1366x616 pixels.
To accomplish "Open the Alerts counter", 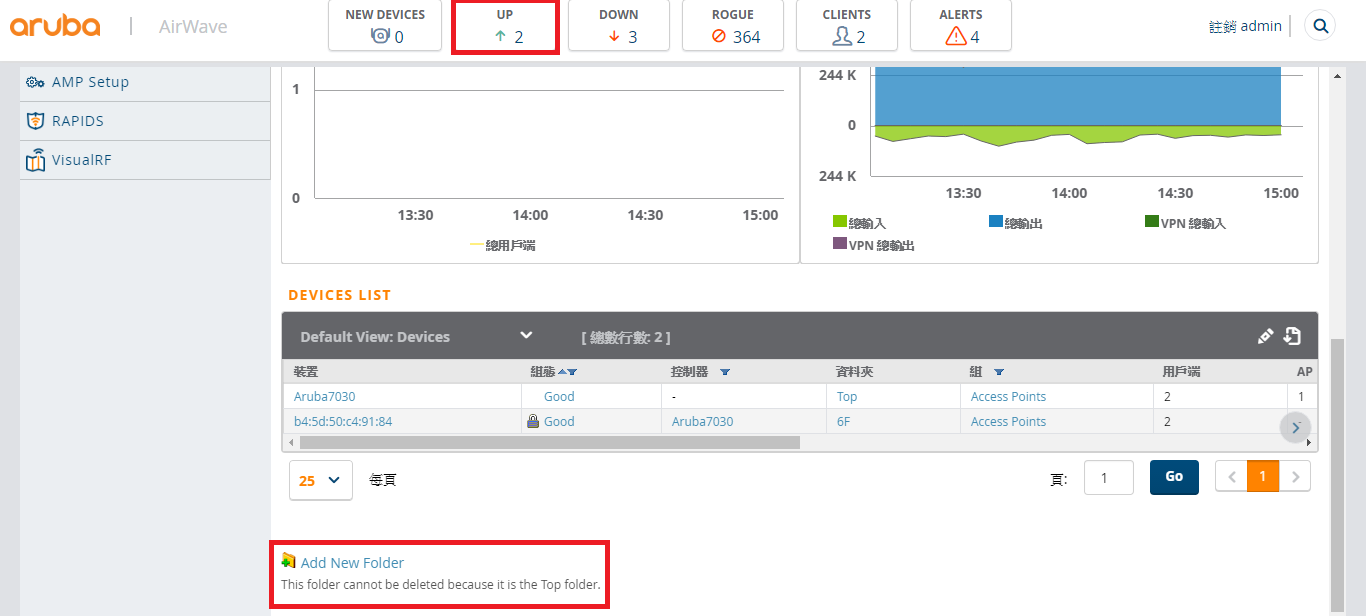I will click(x=961, y=26).
